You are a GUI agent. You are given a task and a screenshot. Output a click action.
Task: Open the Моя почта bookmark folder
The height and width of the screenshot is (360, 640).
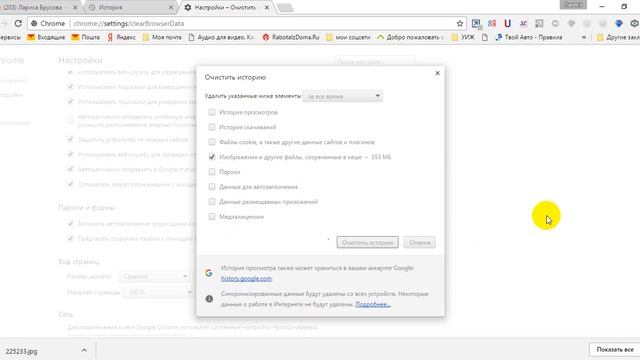[162, 37]
